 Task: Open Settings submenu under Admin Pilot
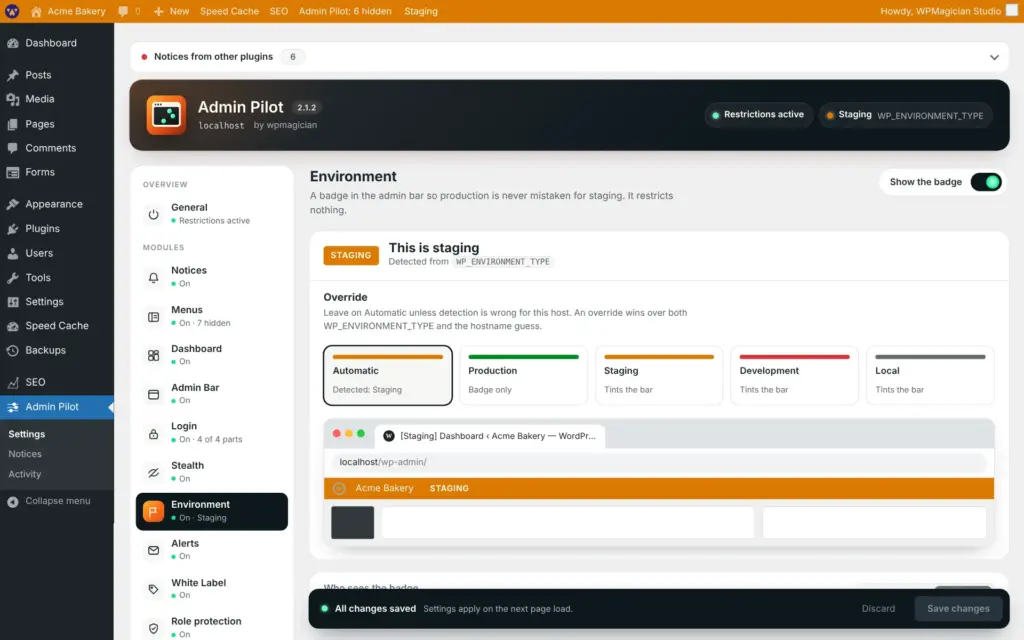click(x=27, y=434)
